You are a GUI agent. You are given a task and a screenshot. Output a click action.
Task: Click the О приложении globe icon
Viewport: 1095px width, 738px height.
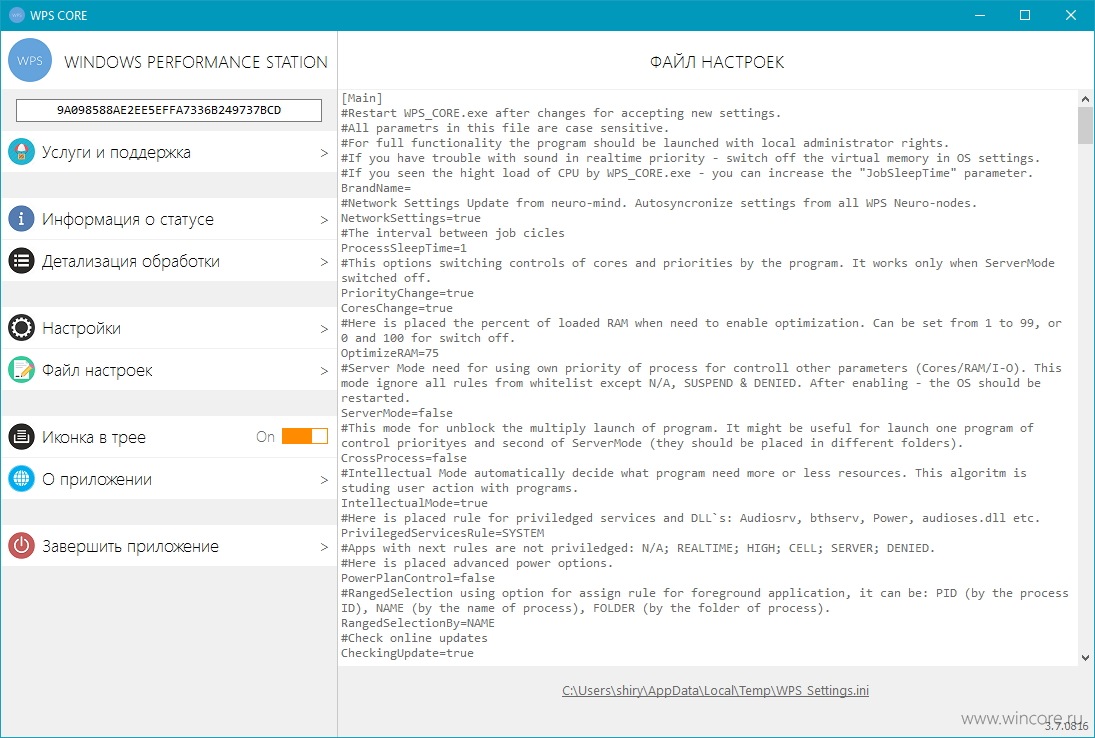(x=22, y=478)
